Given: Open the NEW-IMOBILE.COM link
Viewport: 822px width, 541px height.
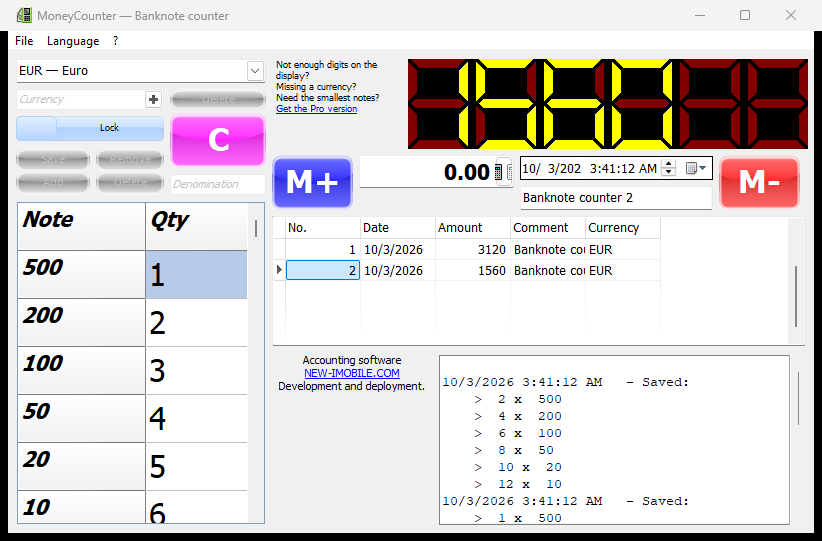Looking at the screenshot, I should pyautogui.click(x=352, y=373).
